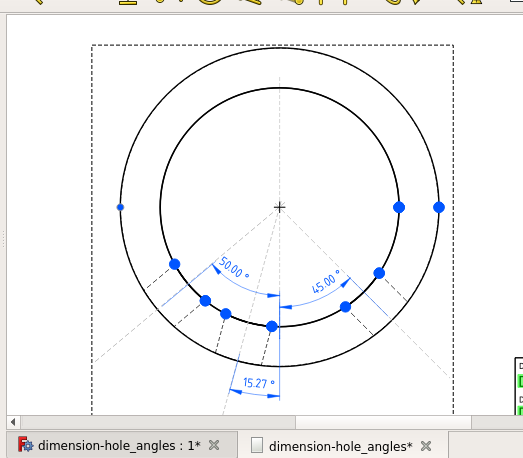This screenshot has height=458, width=523.
Task: Switch to the "dimension-hole_angles*" page tab
Action: 343,445
